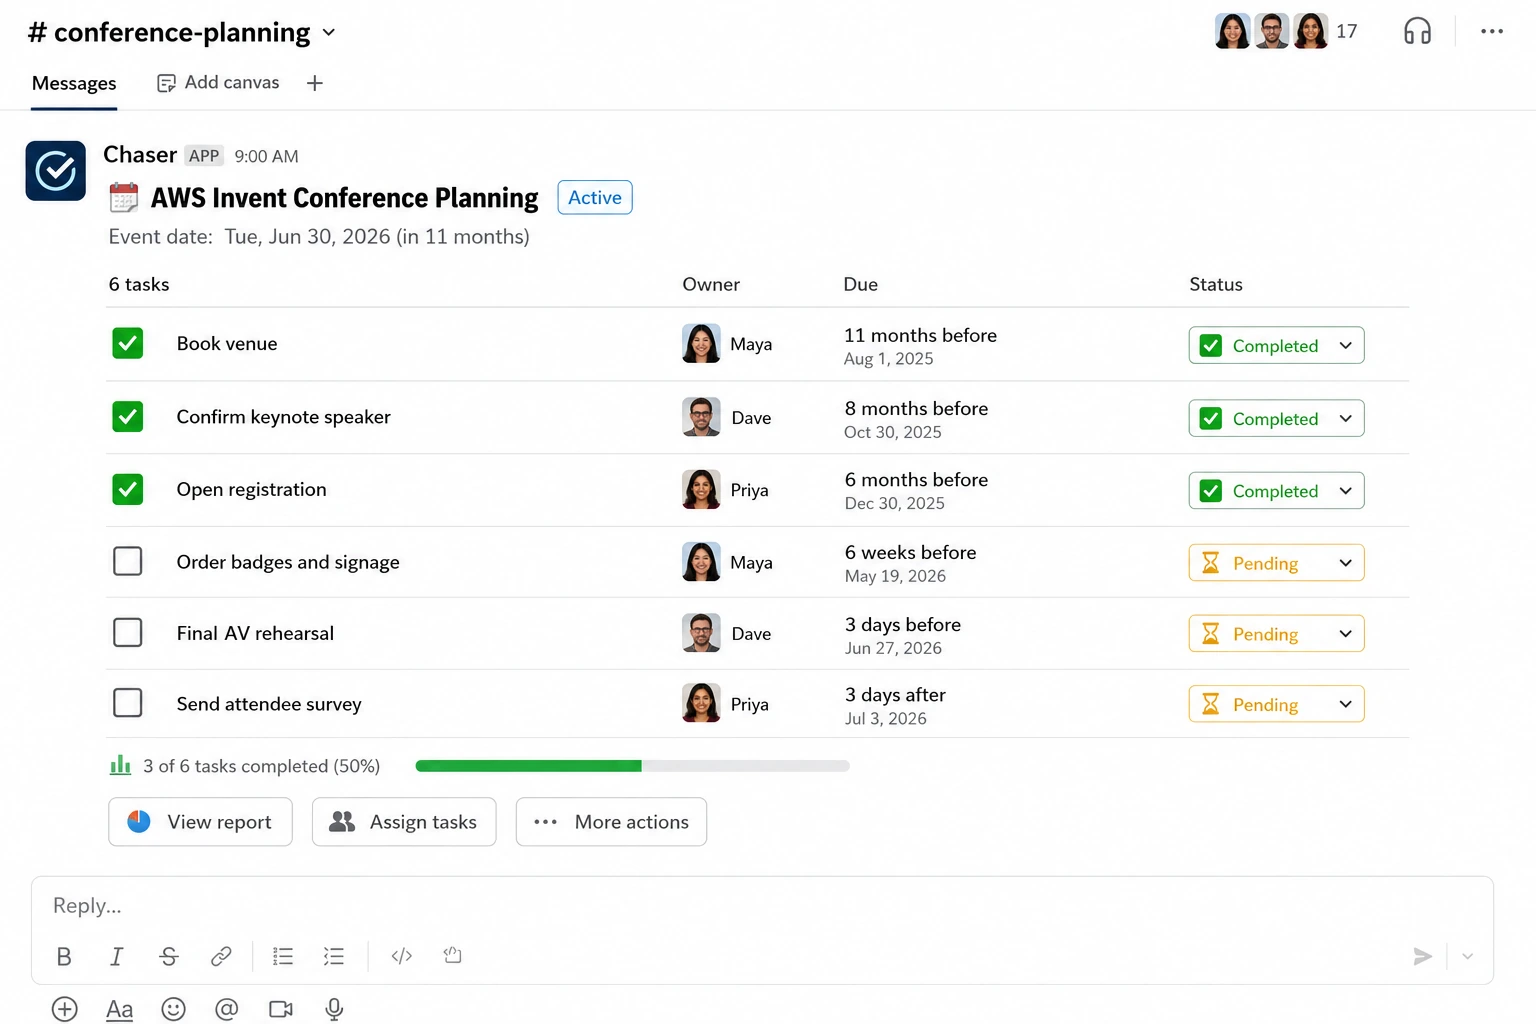The height and width of the screenshot is (1024, 1536).
Task: Check the Final AV rehearsal task
Action: (x=128, y=632)
